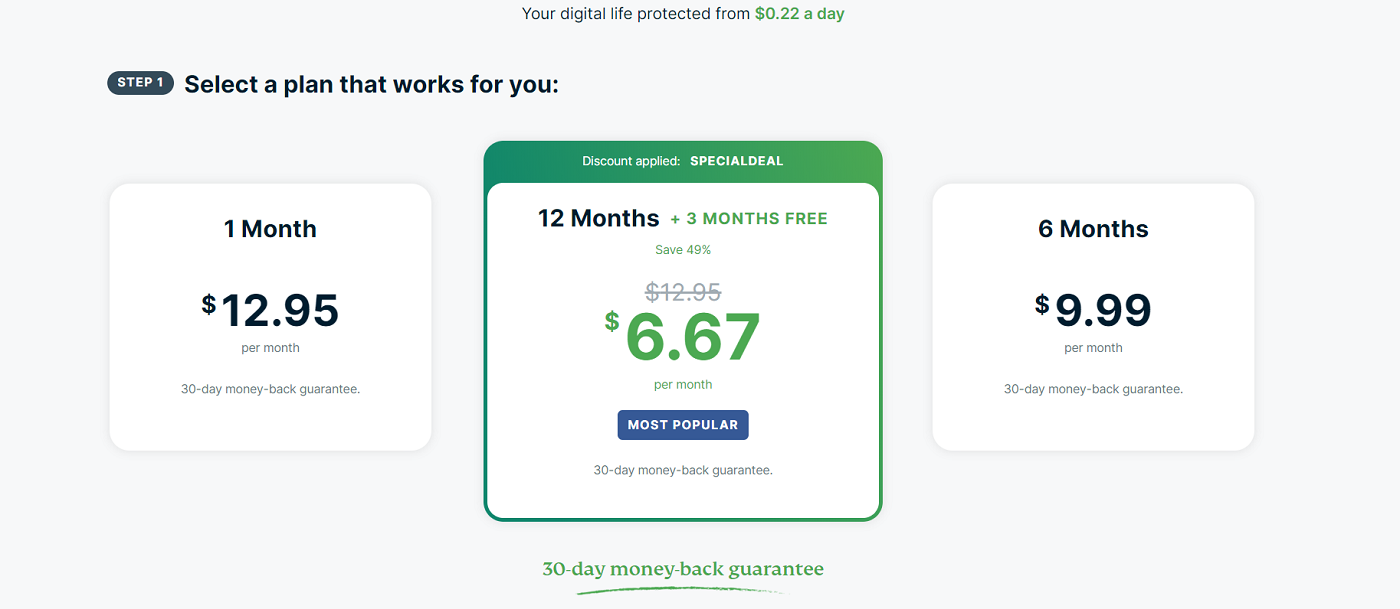Click the 12 Months heading
The height and width of the screenshot is (609, 1400).
click(598, 217)
